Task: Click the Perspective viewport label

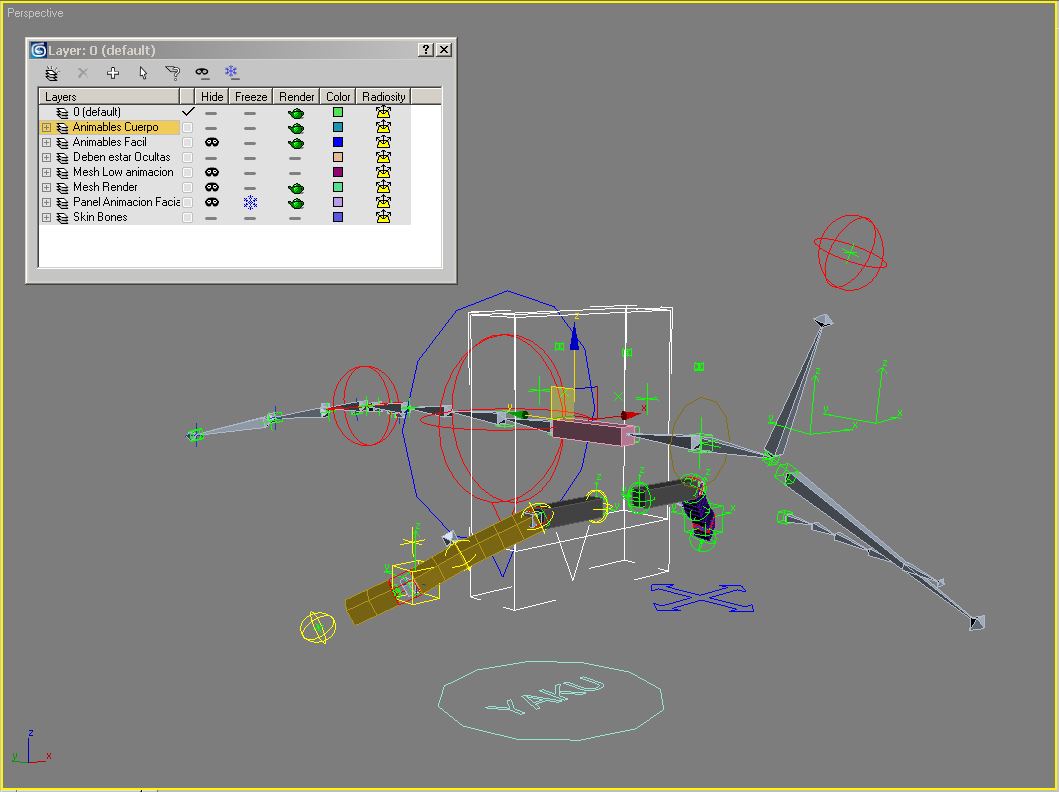Action: click(x=35, y=13)
